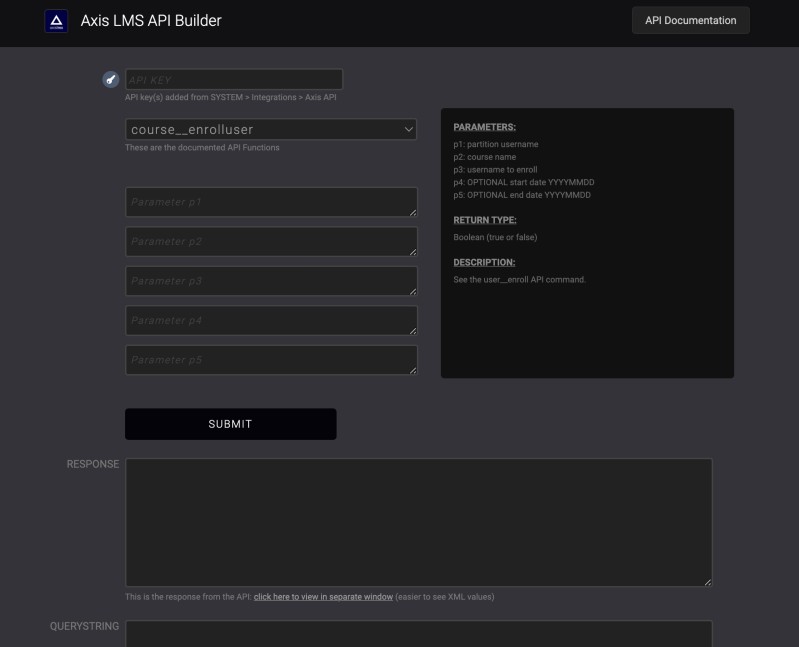Click the RESPONSE label
Viewport: 799px width, 647px height.
(93, 464)
